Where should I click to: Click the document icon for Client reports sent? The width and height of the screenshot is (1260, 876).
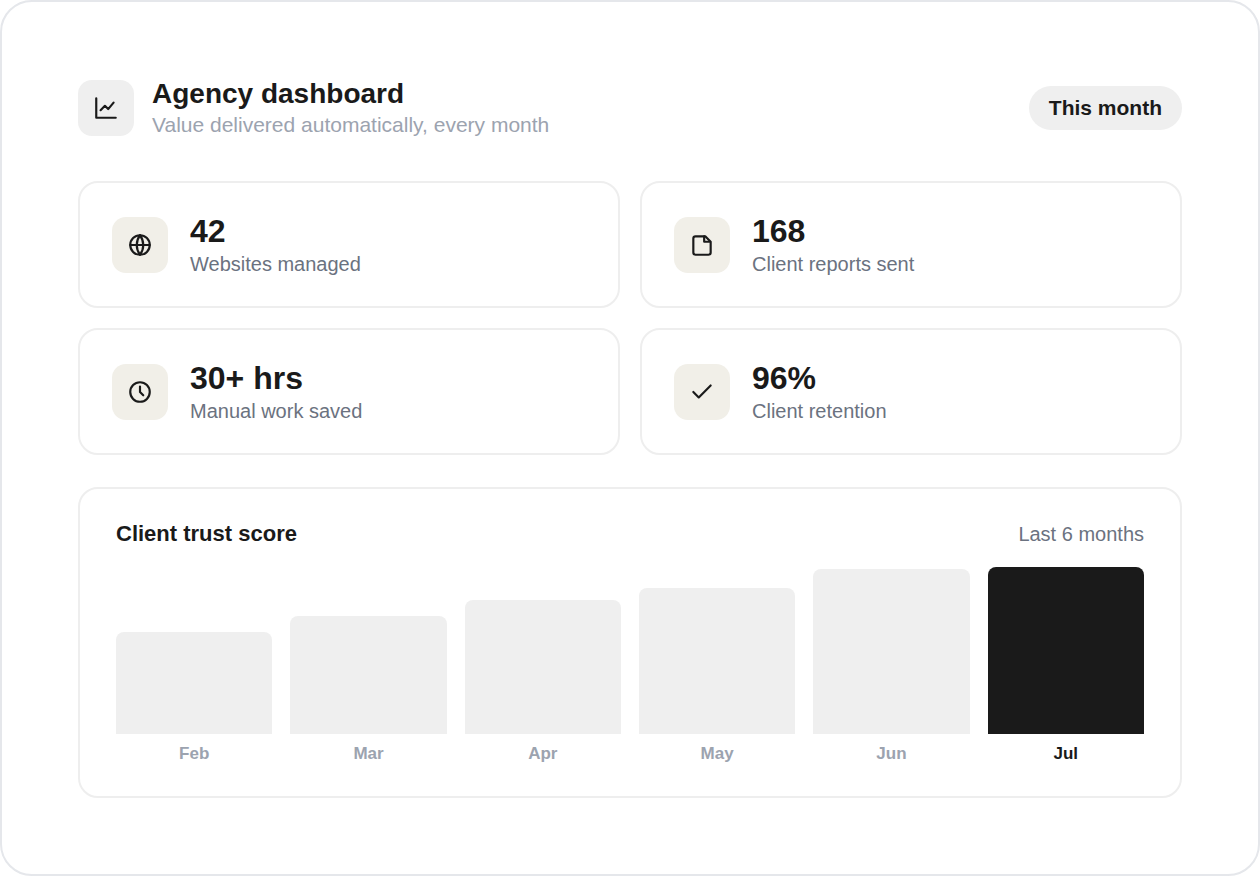click(702, 245)
